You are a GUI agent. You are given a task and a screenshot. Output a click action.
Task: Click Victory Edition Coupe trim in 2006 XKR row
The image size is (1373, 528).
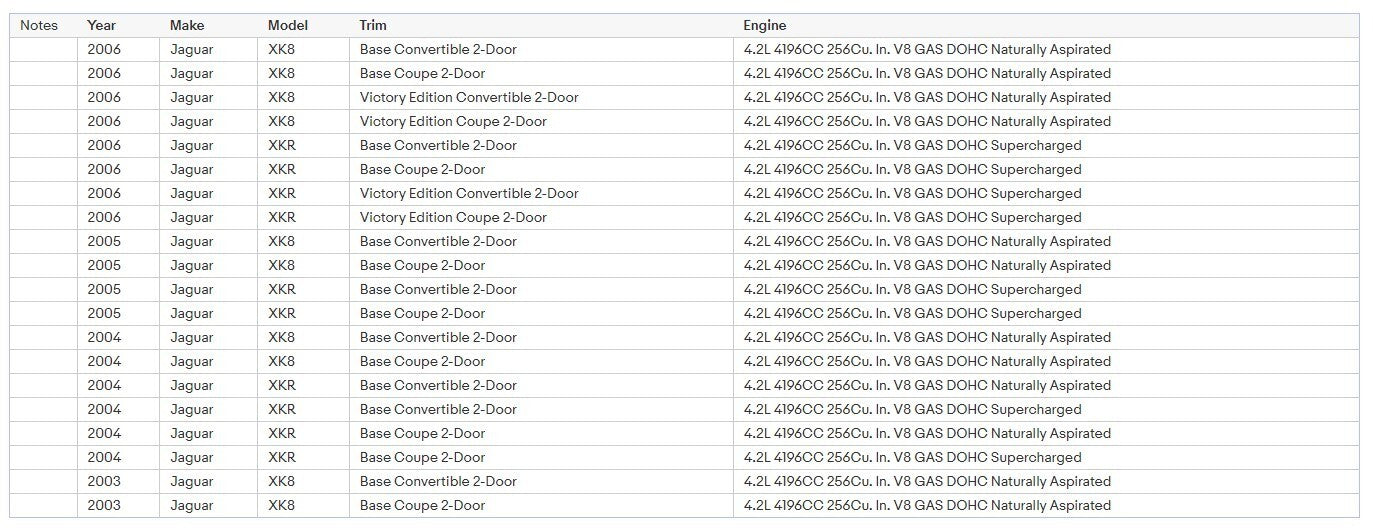453,217
